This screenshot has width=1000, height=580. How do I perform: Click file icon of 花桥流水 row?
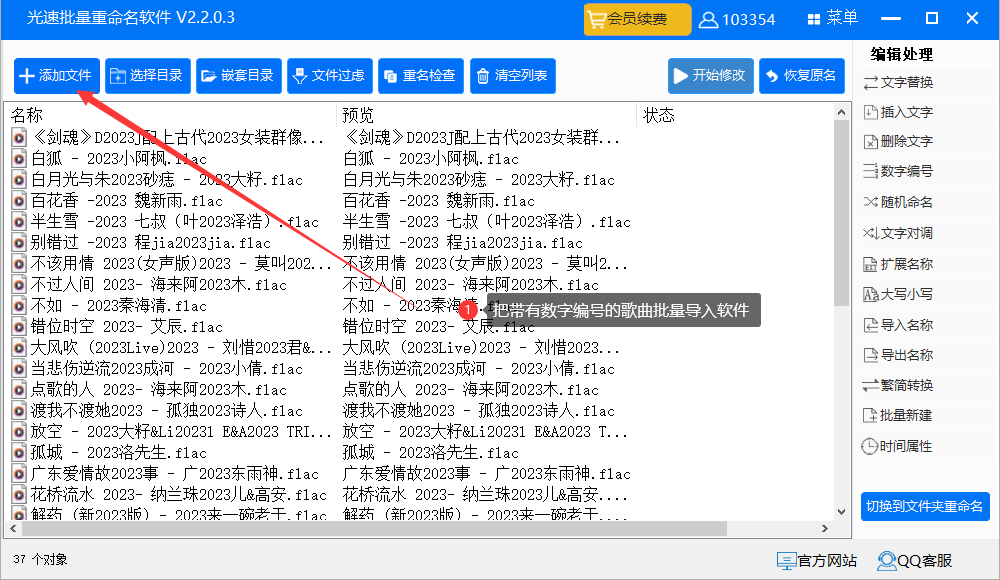(19, 495)
